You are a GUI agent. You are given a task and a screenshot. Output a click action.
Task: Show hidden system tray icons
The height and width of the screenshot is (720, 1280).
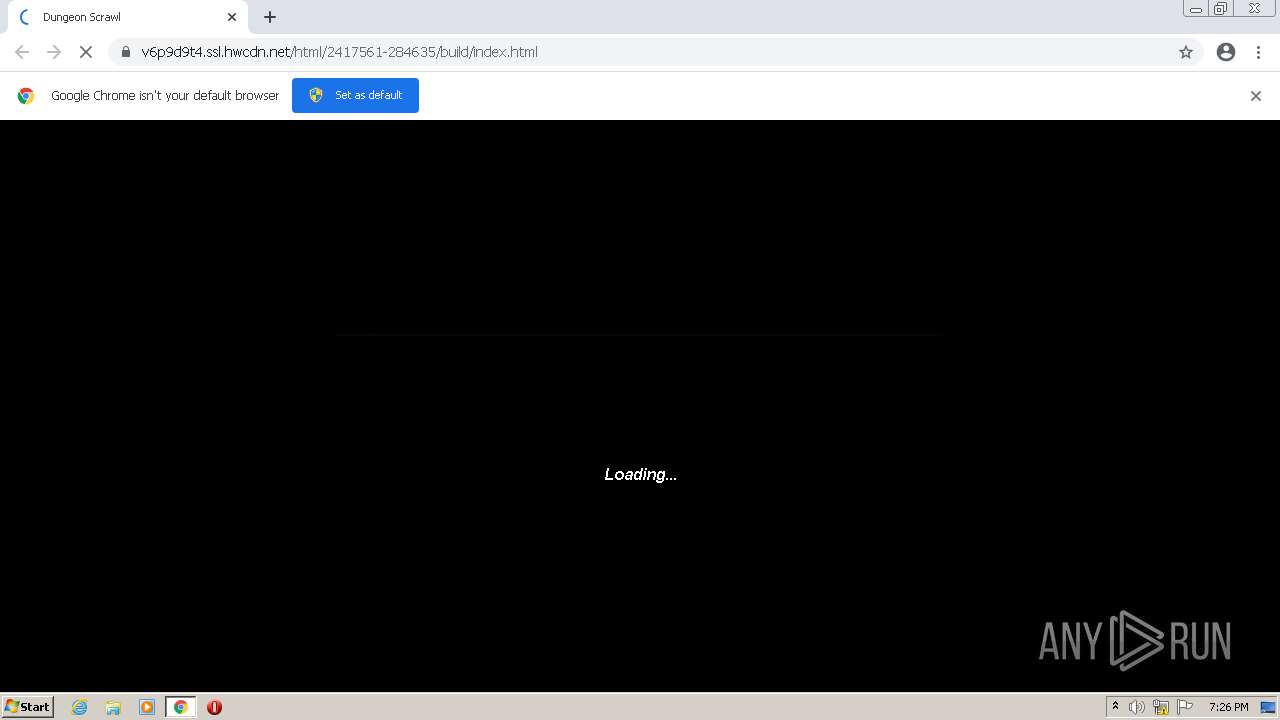point(1115,707)
